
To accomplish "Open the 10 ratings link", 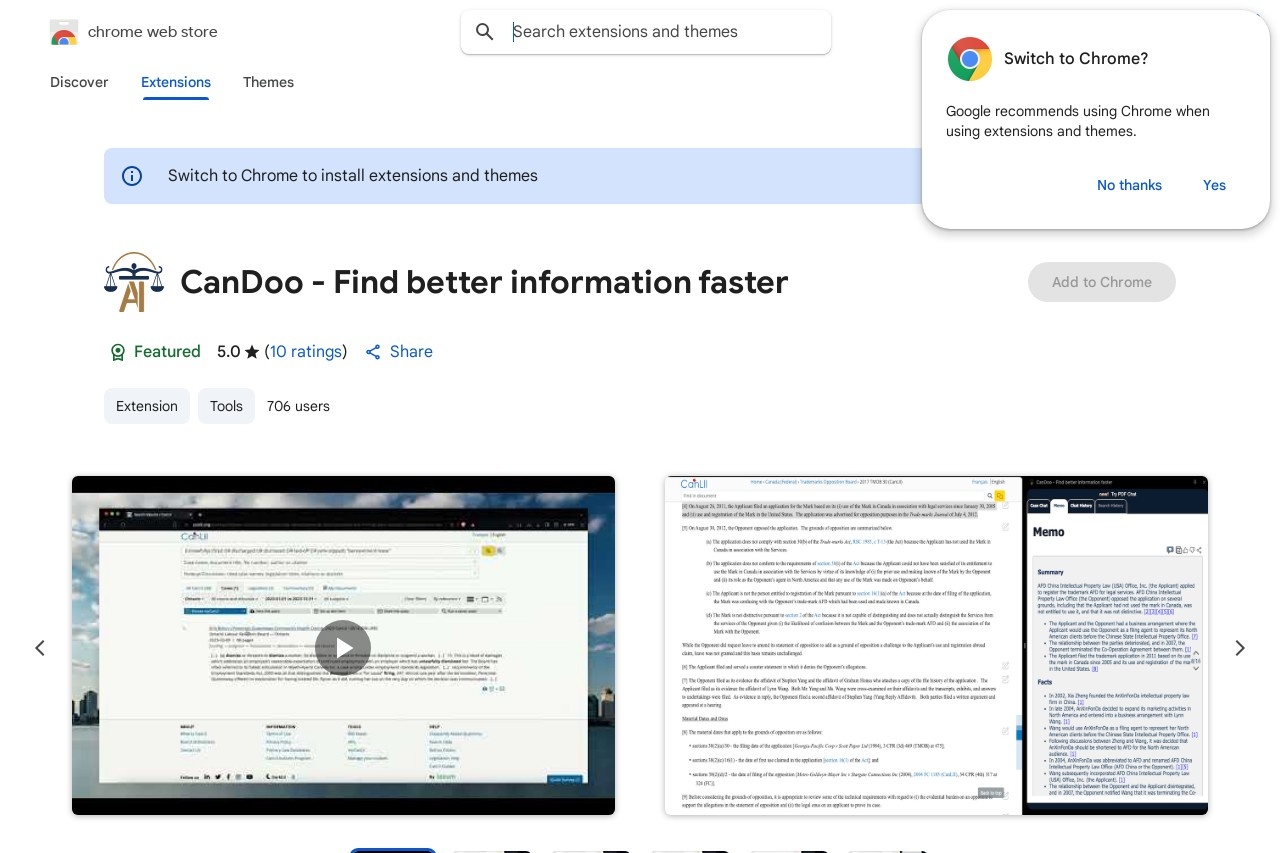I will (306, 352).
